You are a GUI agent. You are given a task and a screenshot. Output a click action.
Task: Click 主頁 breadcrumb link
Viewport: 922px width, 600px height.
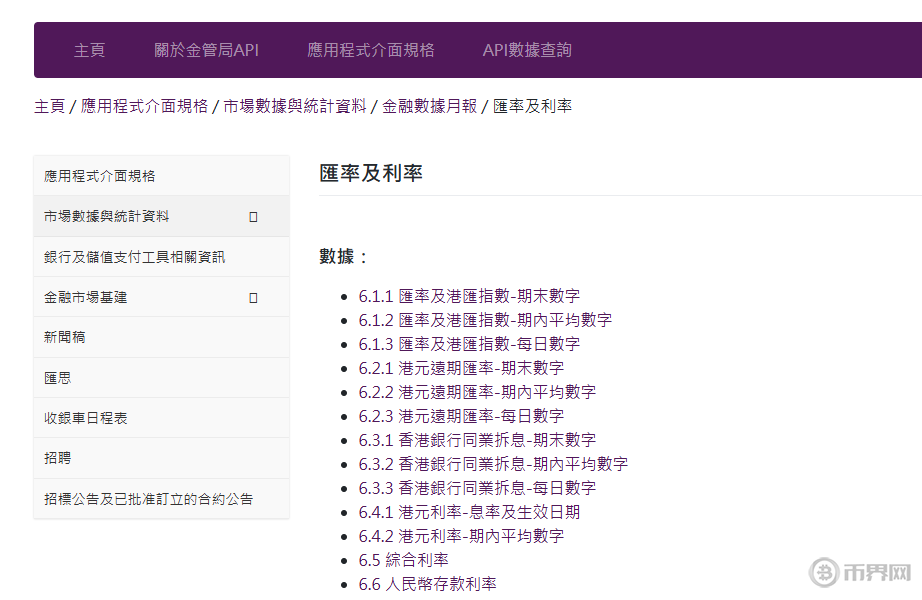[x=49, y=106]
